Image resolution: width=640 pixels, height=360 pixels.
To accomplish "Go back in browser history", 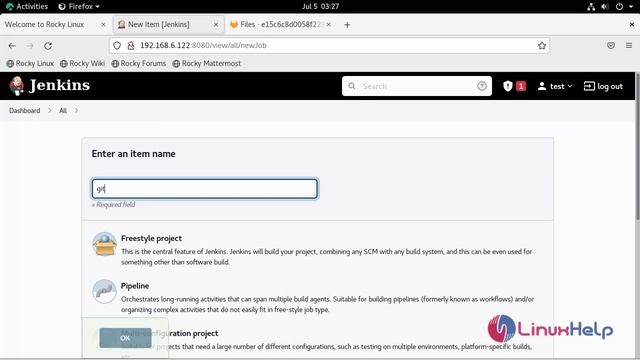I will (x=12, y=46).
